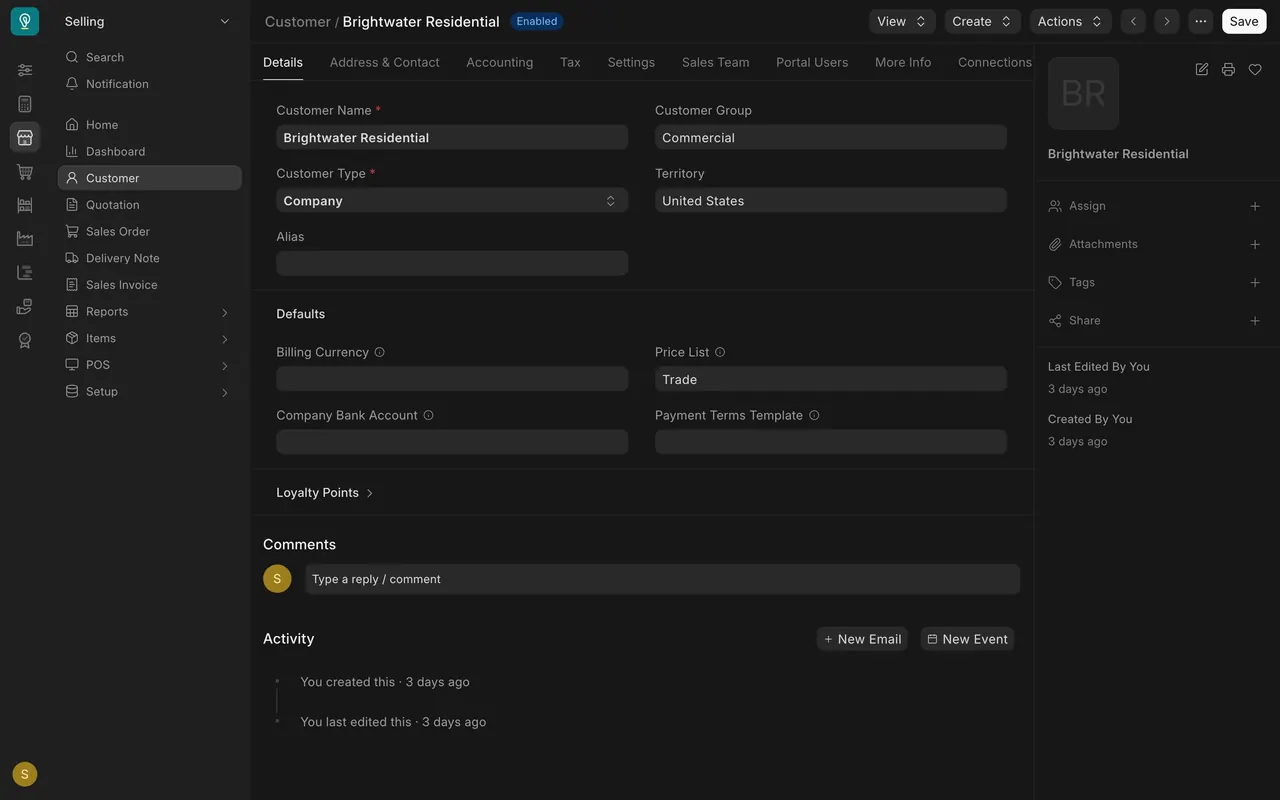Open the Actions dropdown
The height and width of the screenshot is (800, 1280).
[1071, 21]
